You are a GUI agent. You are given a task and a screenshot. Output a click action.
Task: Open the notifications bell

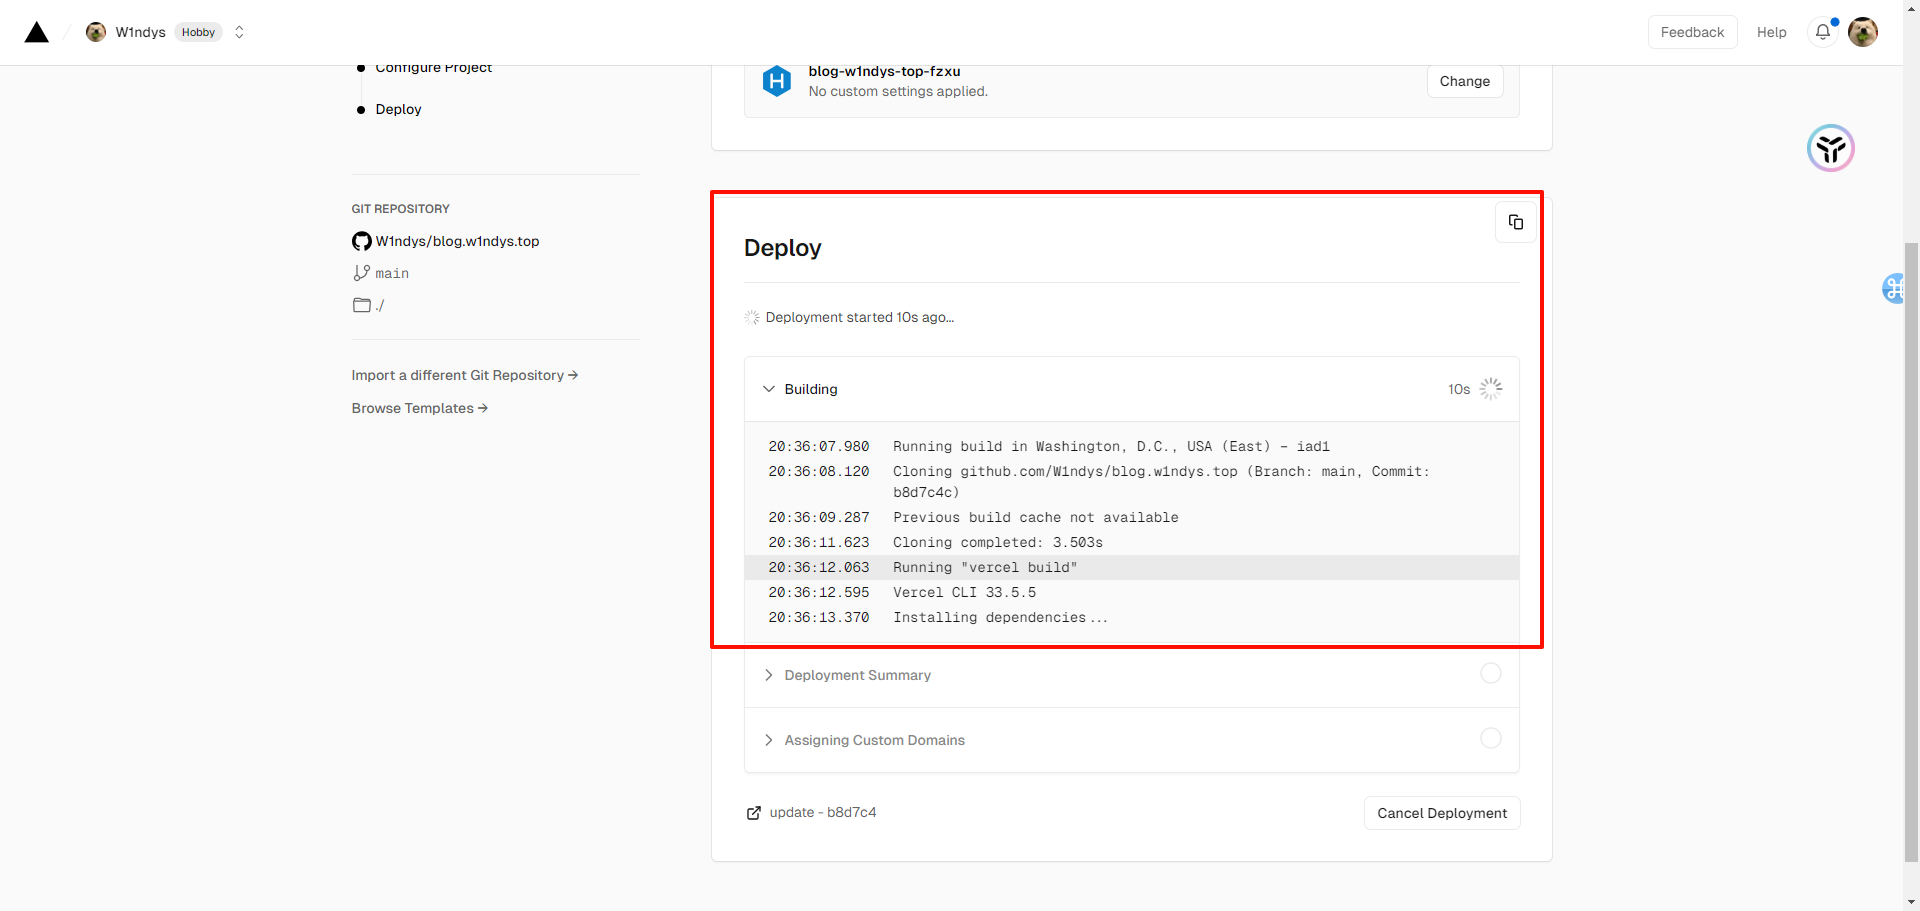[x=1822, y=32]
